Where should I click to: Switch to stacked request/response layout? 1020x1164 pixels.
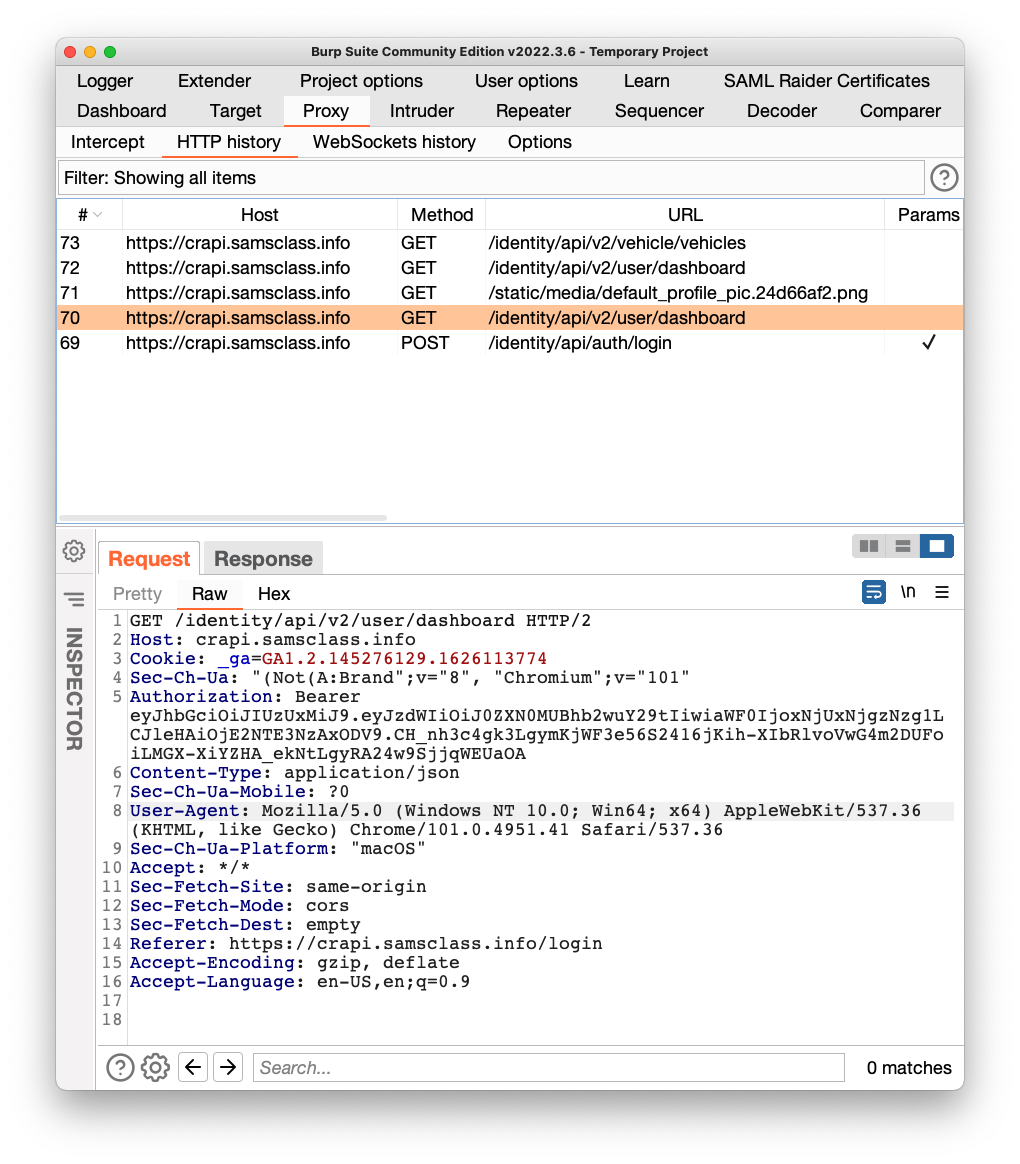click(903, 546)
